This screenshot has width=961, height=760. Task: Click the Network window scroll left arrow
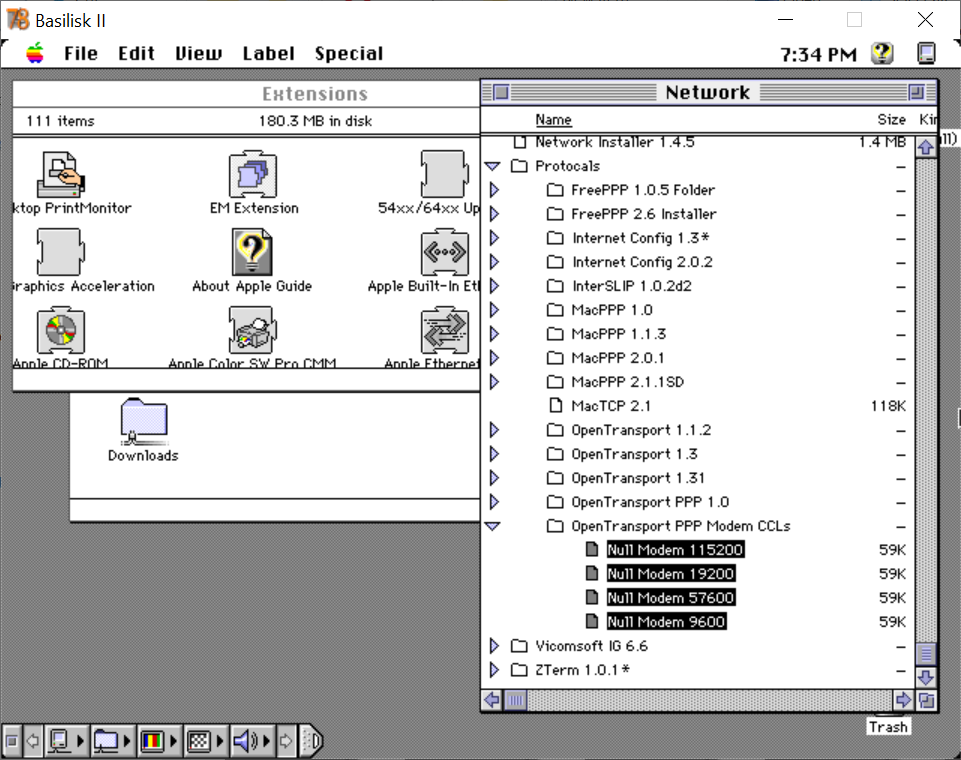pyautogui.click(x=492, y=700)
